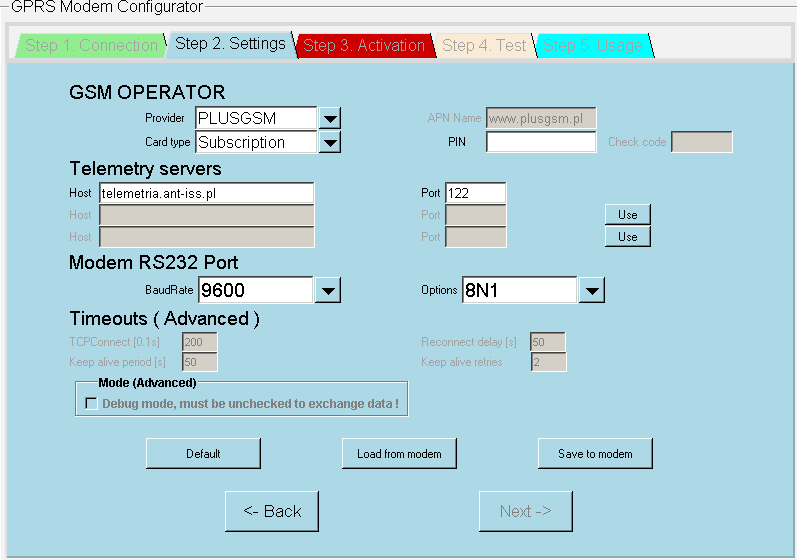The width and height of the screenshot is (797, 560).
Task: Switch to Step 1. Connection tab
Action: [x=91, y=46]
